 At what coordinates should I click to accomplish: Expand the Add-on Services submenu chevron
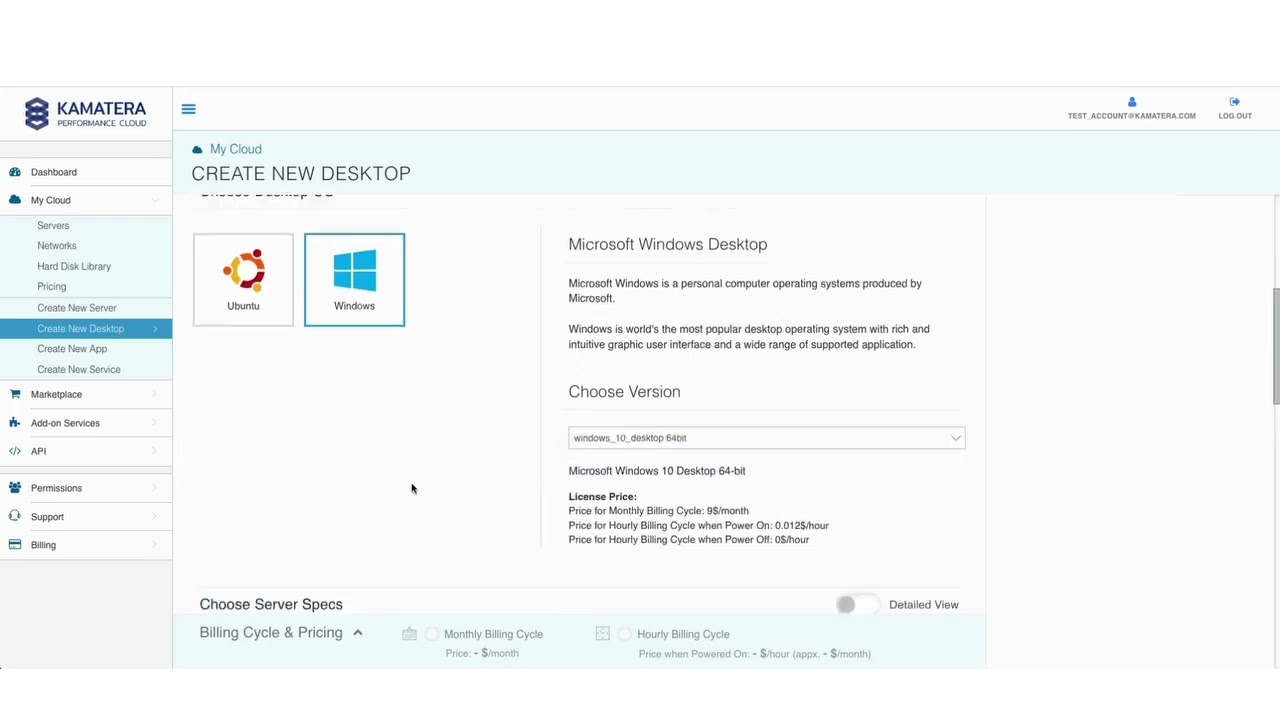(x=155, y=423)
